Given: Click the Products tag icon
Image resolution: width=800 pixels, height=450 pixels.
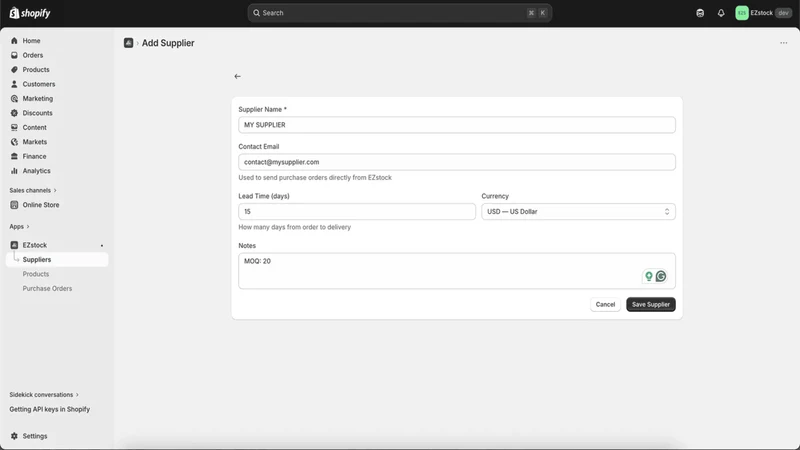Looking at the screenshot, I should coord(14,69).
